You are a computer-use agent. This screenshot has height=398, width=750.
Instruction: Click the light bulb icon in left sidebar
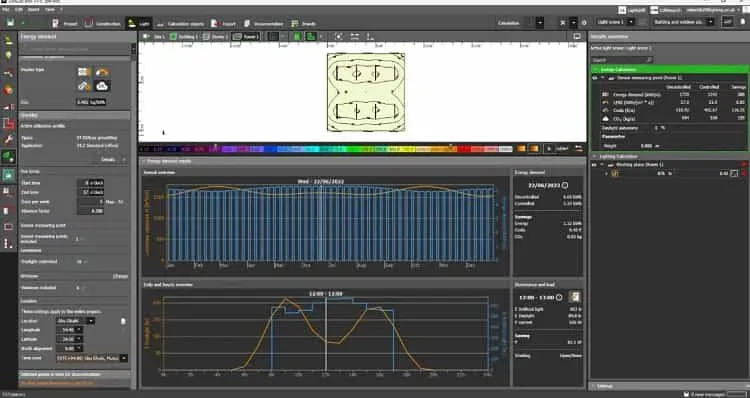click(8, 55)
